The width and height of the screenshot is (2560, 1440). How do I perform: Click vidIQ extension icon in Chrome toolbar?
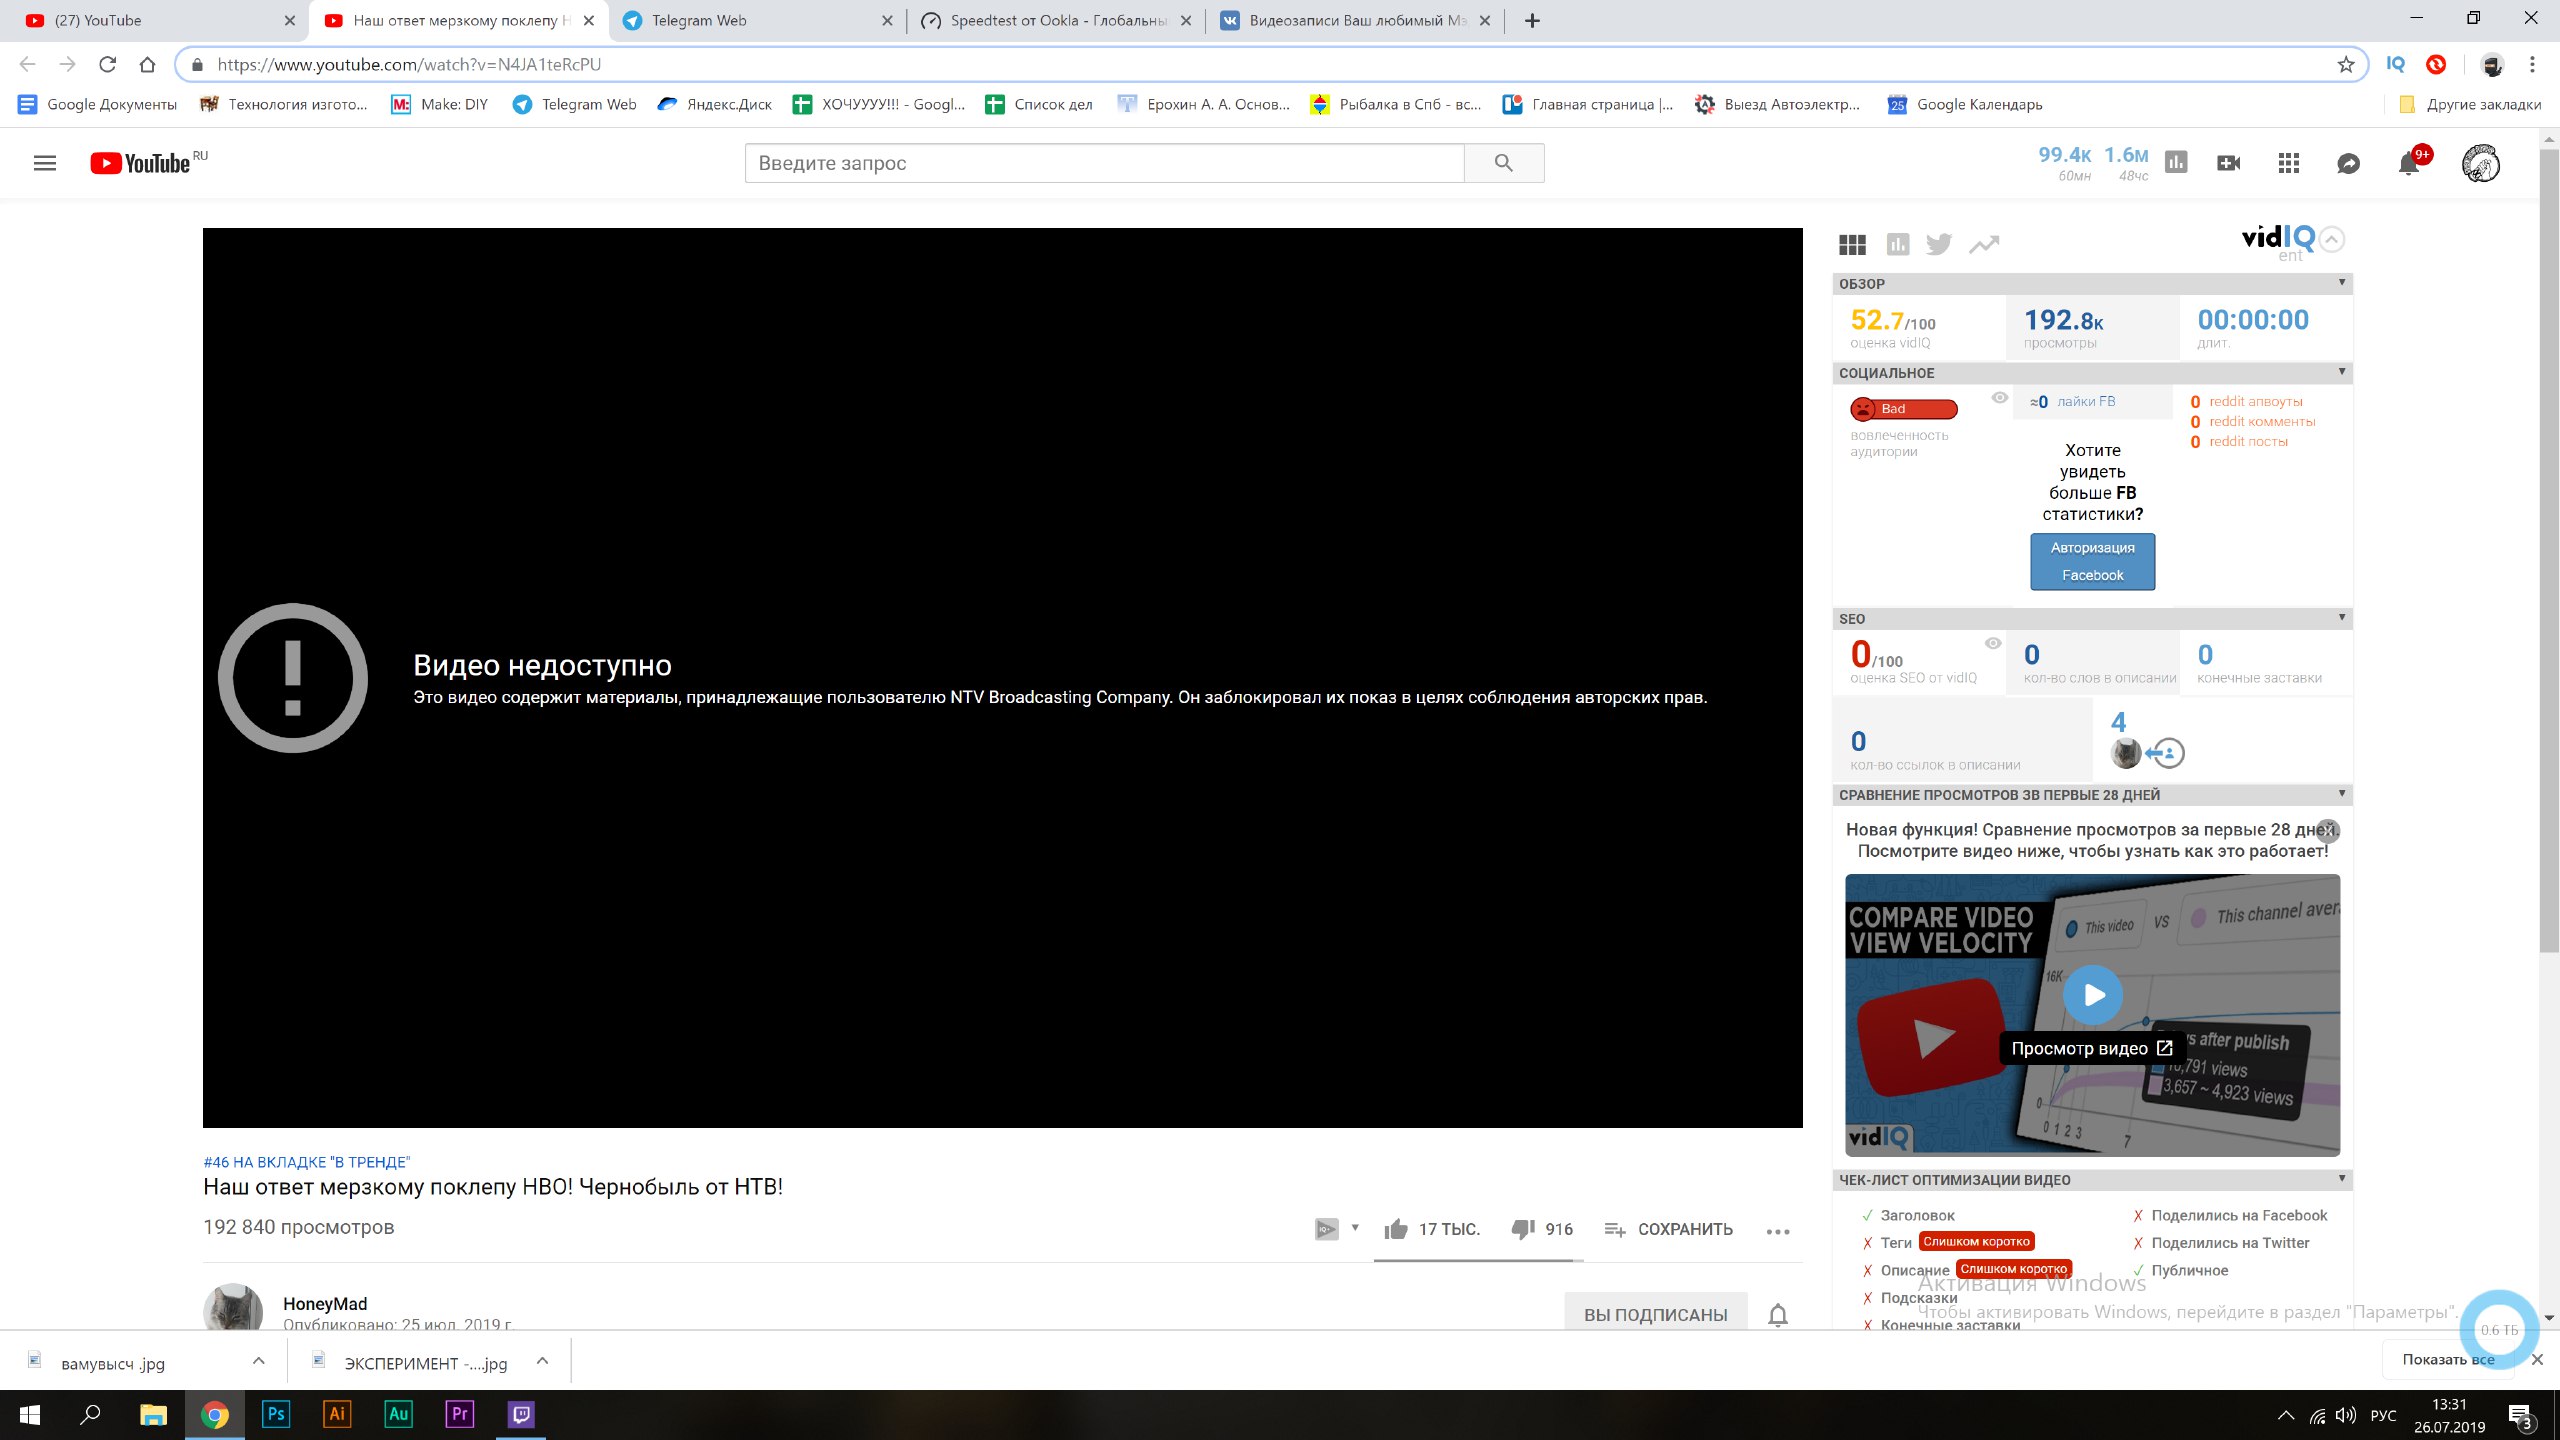(x=2396, y=64)
